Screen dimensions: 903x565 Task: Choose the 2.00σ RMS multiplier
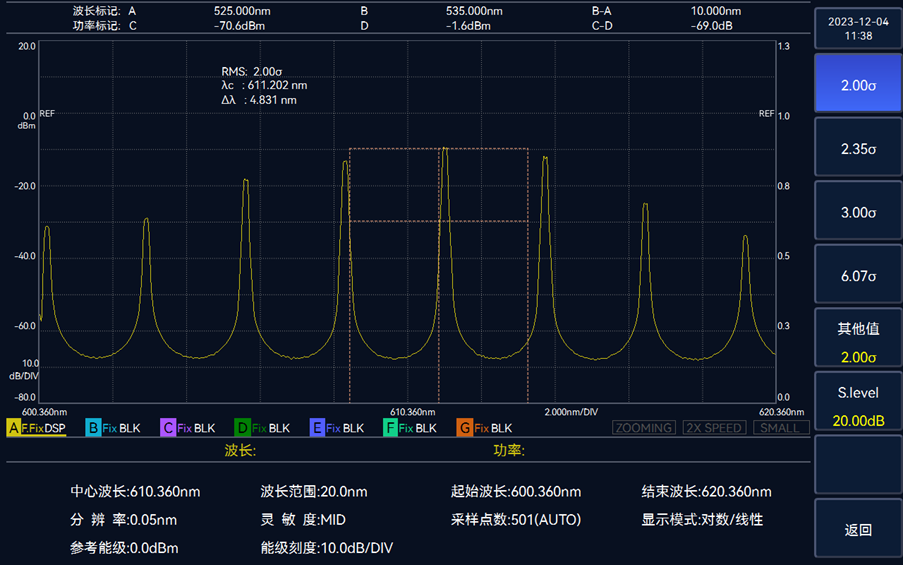858,84
